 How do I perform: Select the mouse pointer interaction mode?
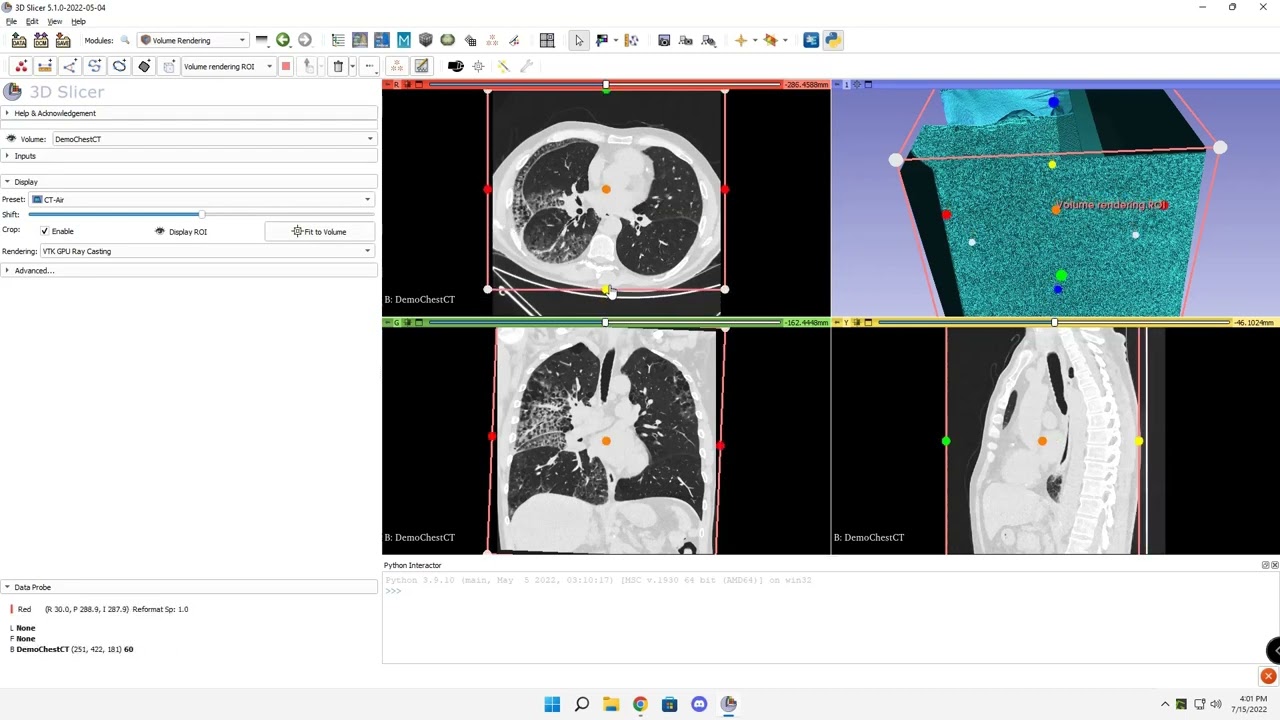[x=579, y=40]
